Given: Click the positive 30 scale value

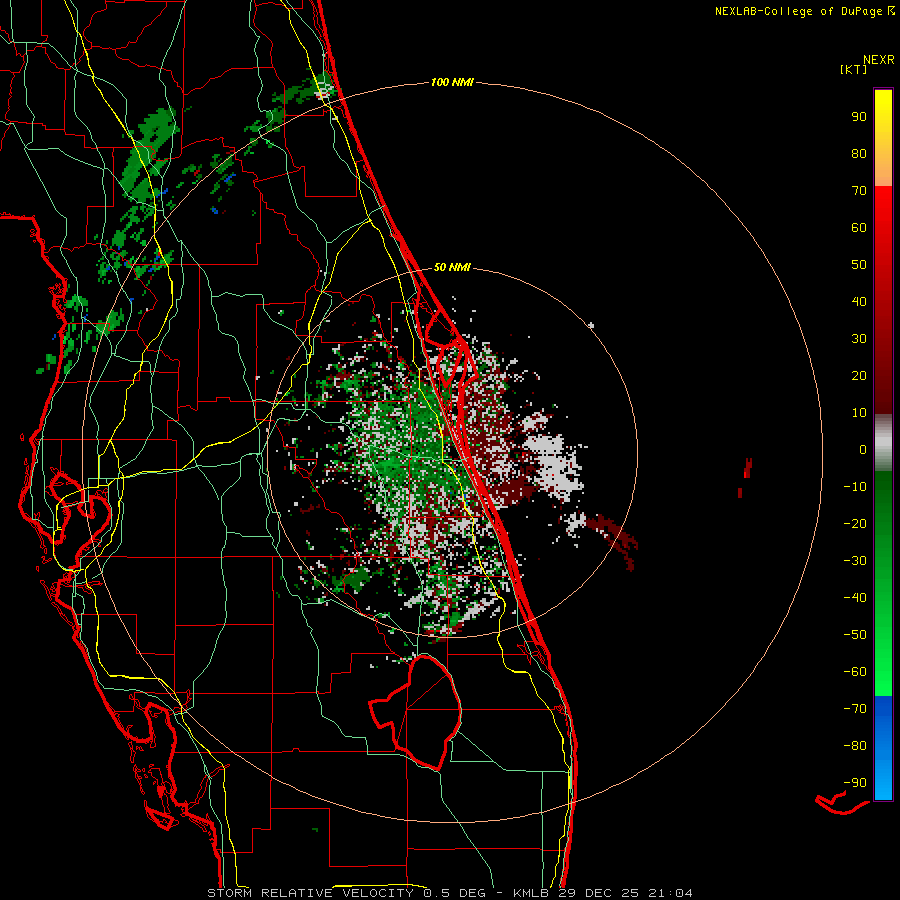Looking at the screenshot, I should click(x=859, y=339).
